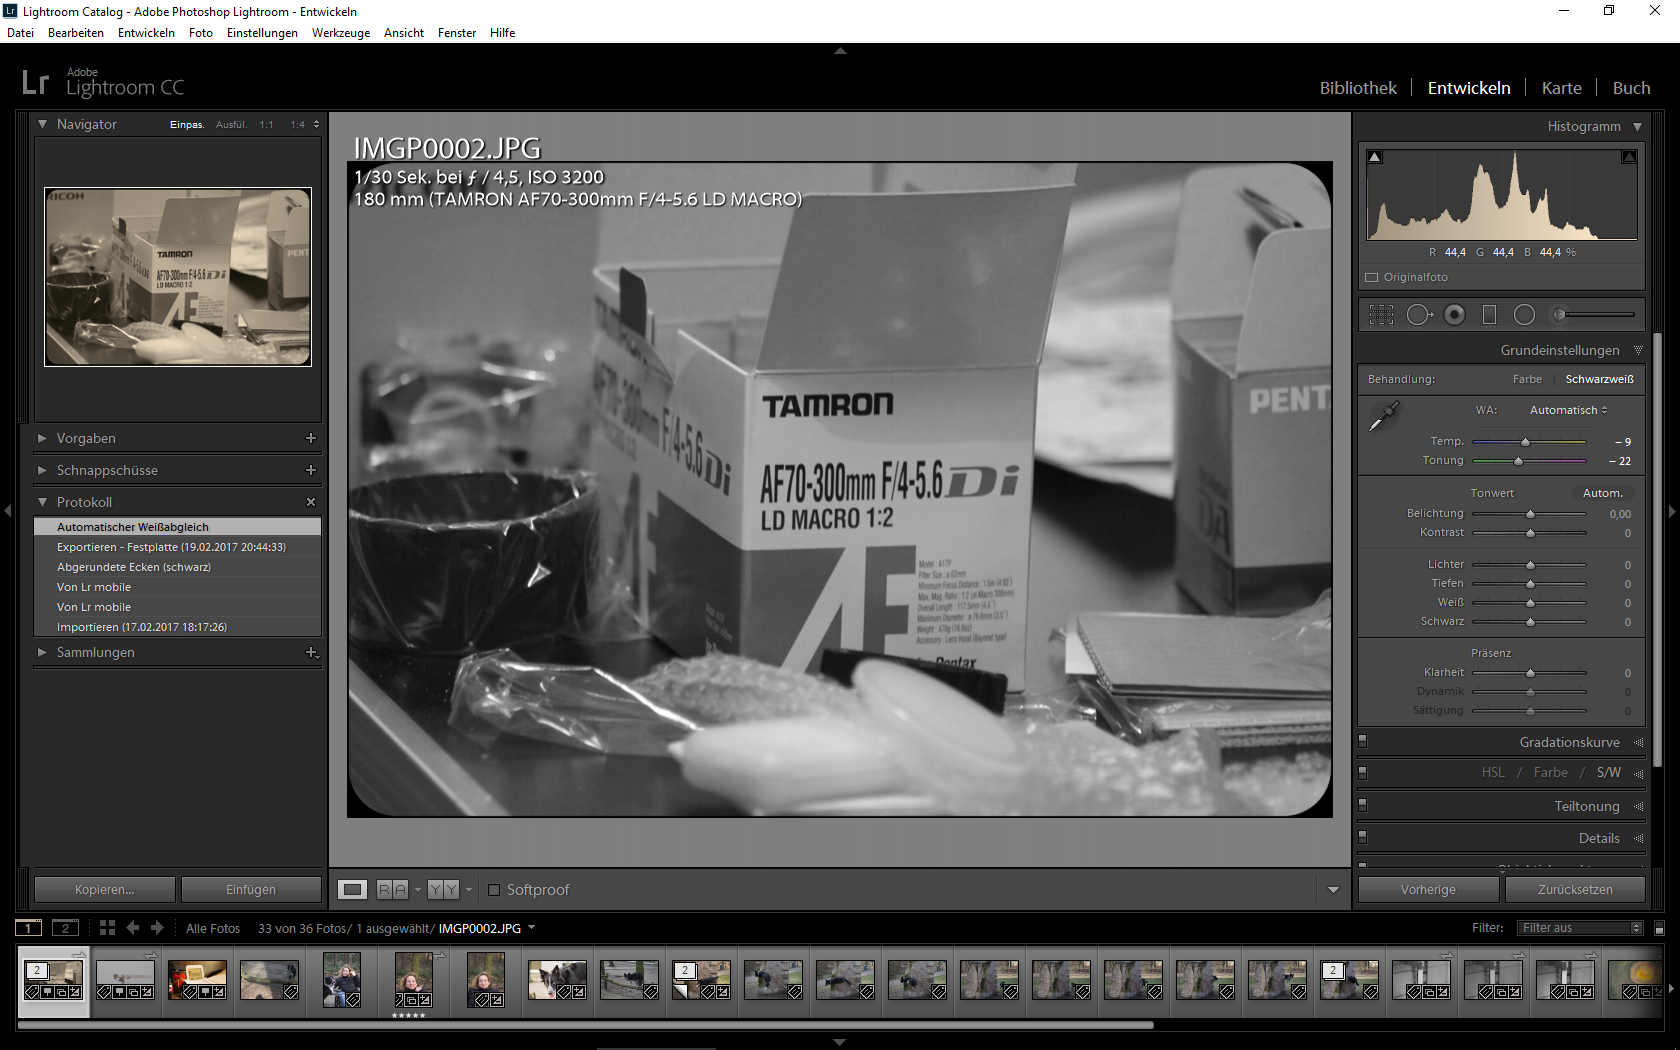
Task: Toggle the Gradationskurve panel switch
Action: coord(1363,742)
